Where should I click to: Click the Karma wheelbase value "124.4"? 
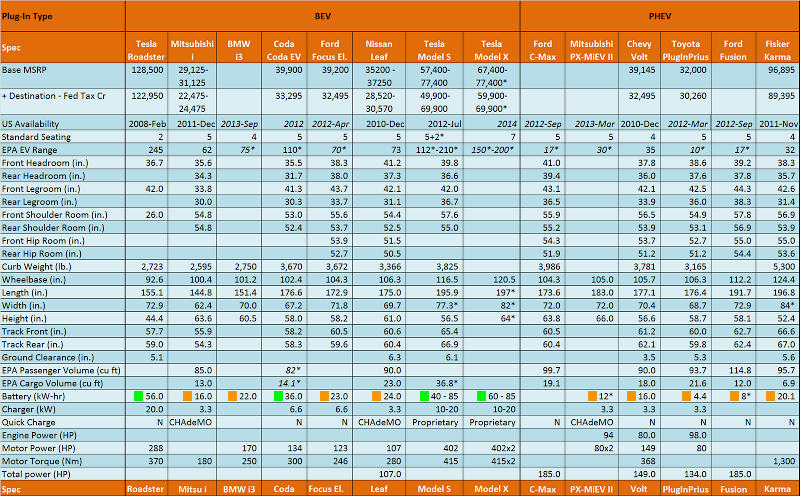pos(784,280)
